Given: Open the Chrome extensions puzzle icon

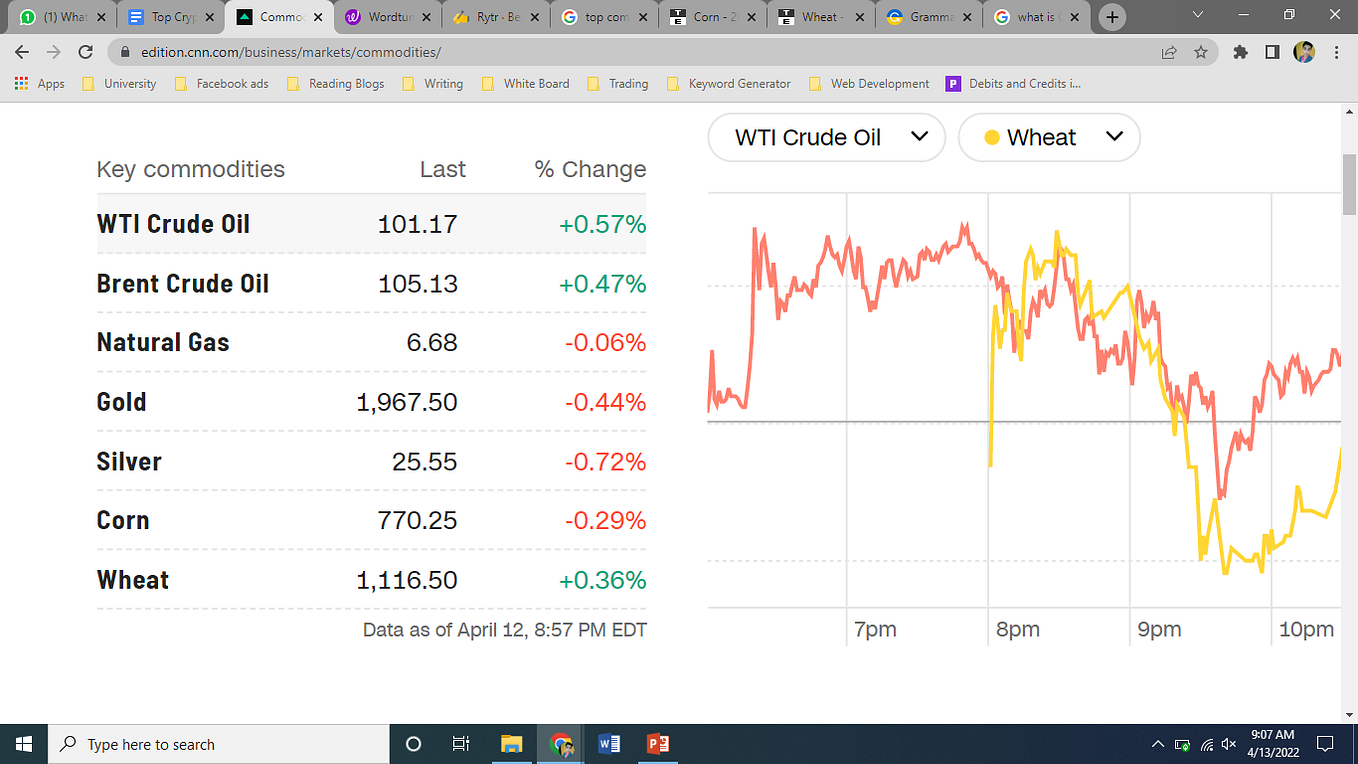Looking at the screenshot, I should tap(1241, 52).
